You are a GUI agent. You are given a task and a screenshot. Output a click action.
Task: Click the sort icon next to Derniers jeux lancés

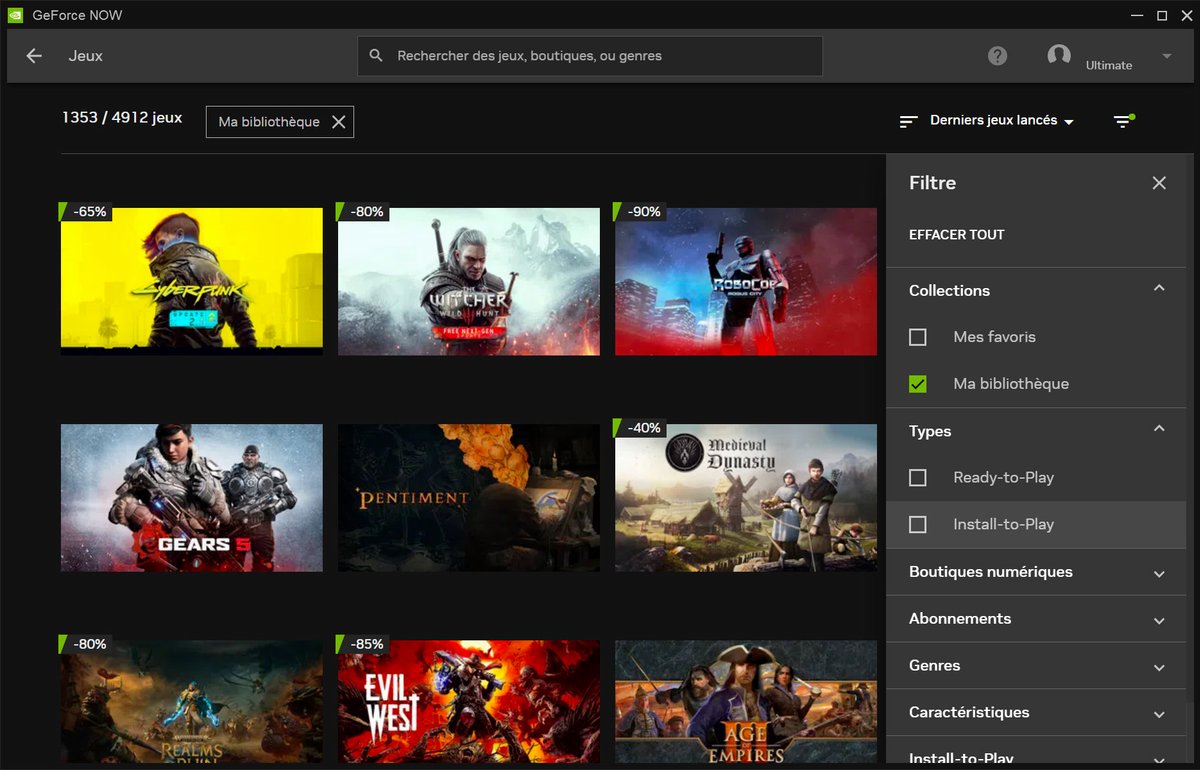click(908, 120)
